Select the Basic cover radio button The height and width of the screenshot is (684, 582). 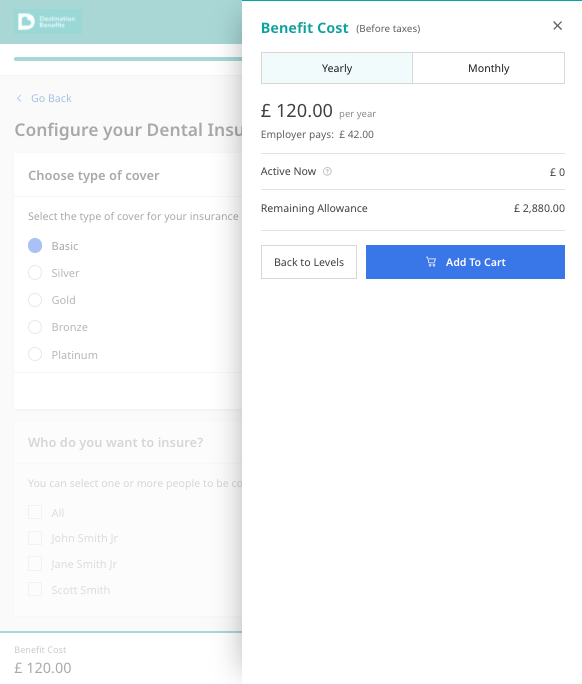pyautogui.click(x=35, y=246)
